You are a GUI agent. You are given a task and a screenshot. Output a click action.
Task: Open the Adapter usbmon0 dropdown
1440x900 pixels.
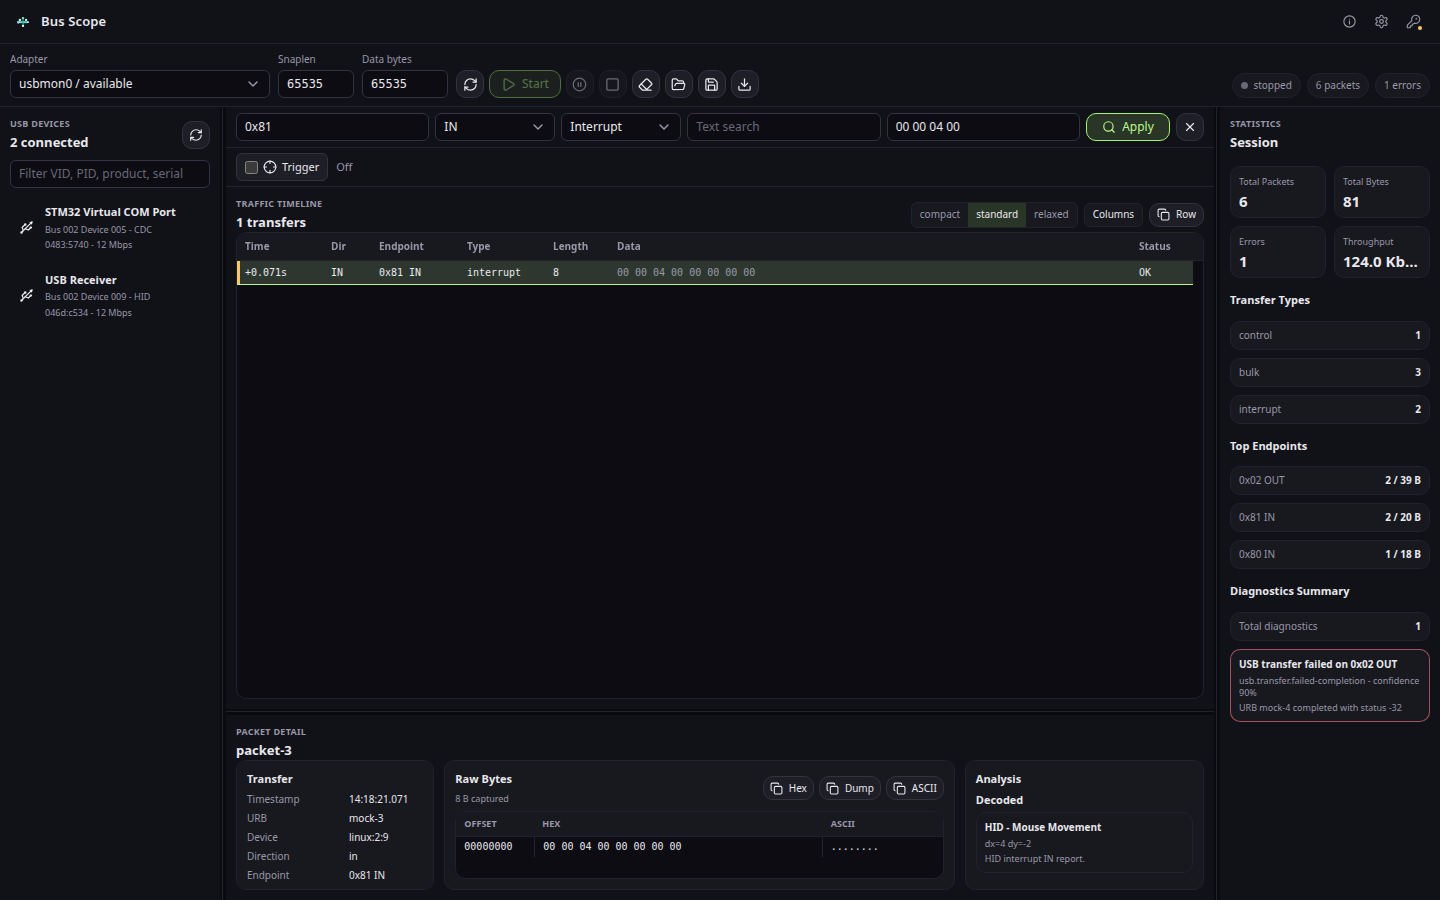[140, 84]
